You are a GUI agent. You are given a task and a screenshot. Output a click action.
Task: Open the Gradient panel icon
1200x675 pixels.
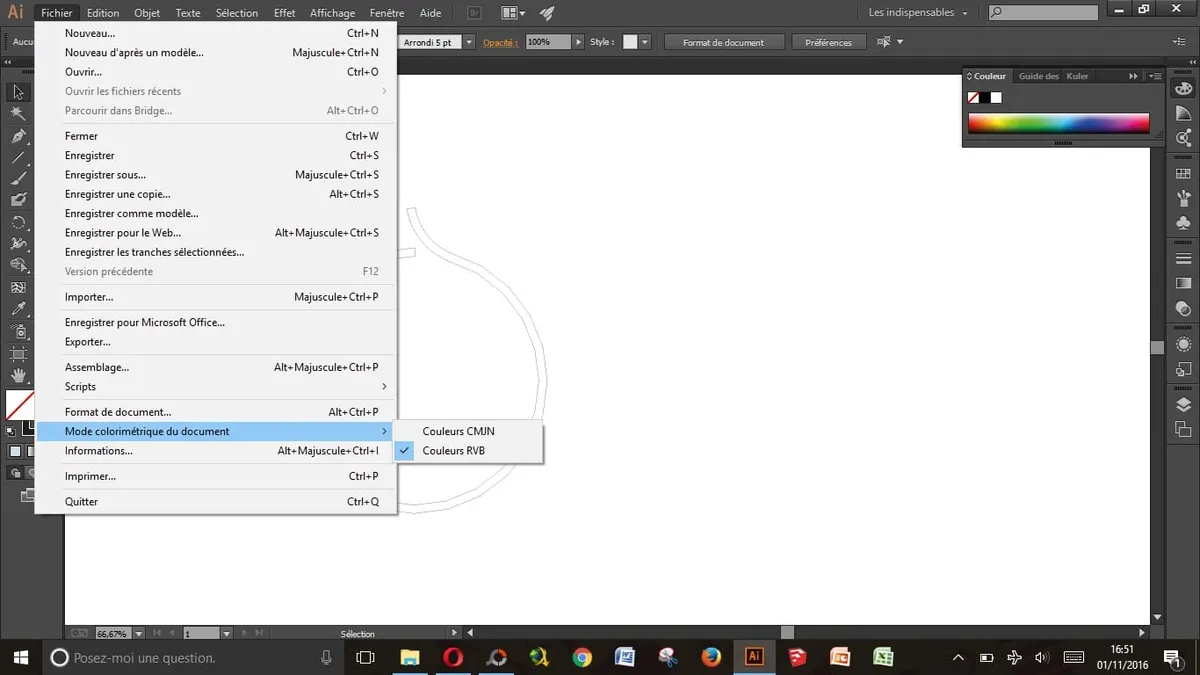1184,284
